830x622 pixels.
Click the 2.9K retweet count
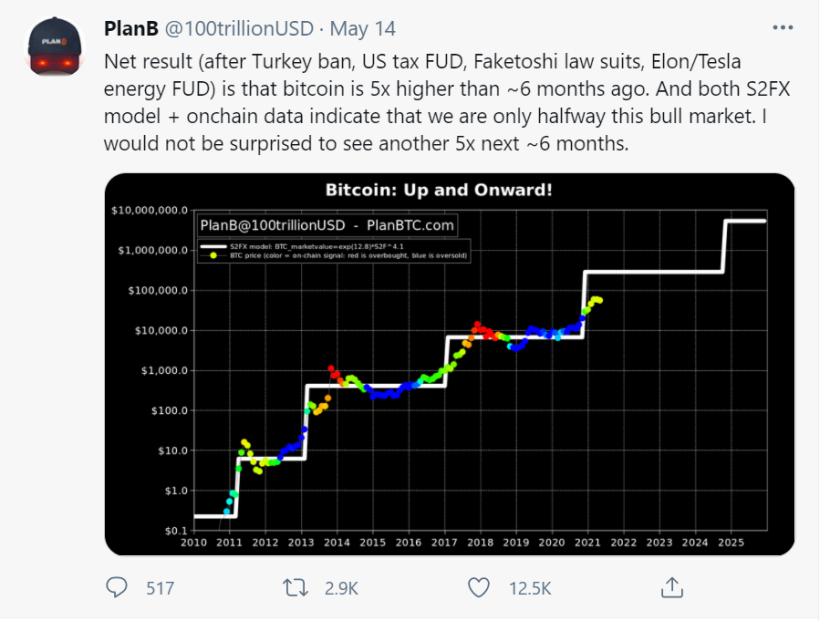point(341,588)
